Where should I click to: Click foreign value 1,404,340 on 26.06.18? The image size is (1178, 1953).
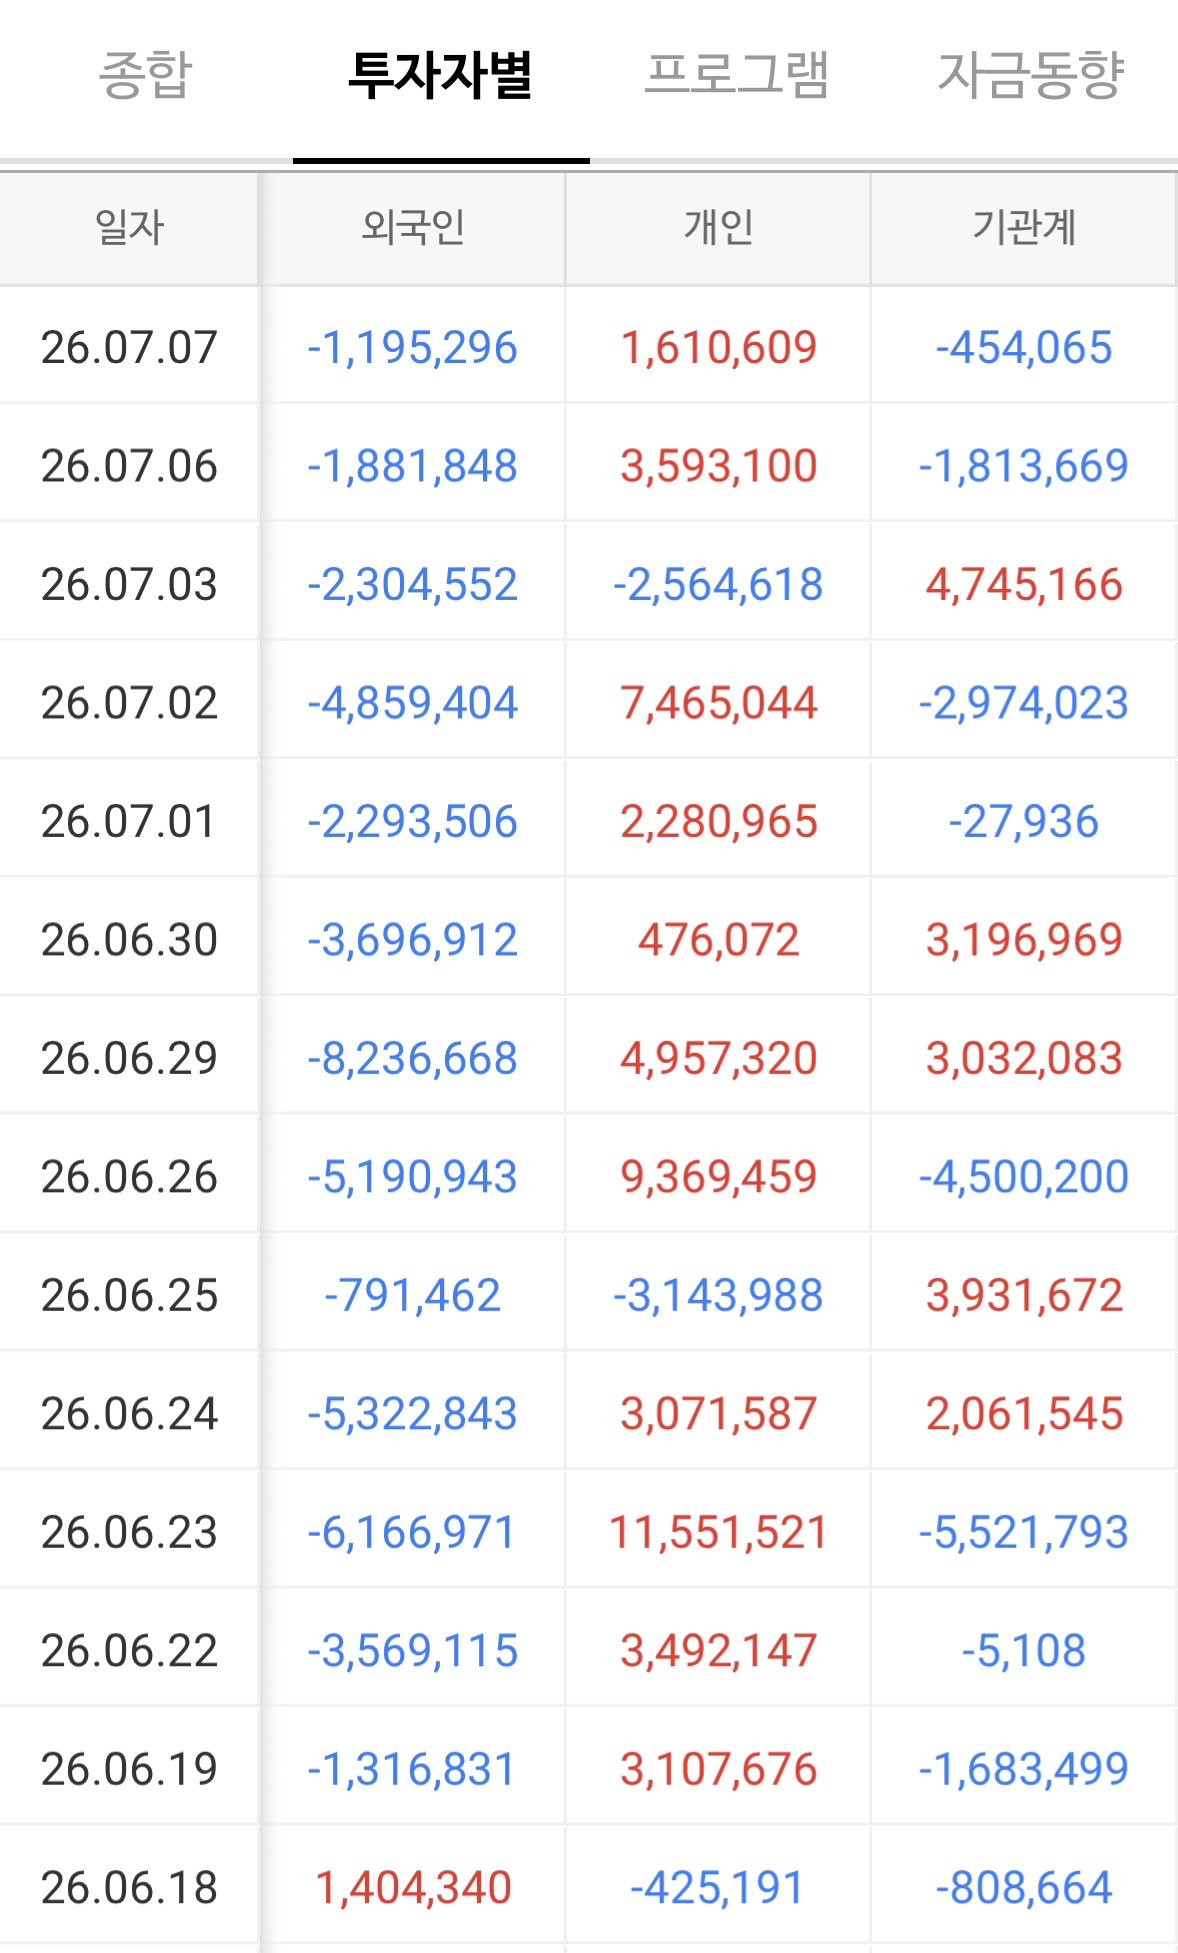coord(412,1888)
